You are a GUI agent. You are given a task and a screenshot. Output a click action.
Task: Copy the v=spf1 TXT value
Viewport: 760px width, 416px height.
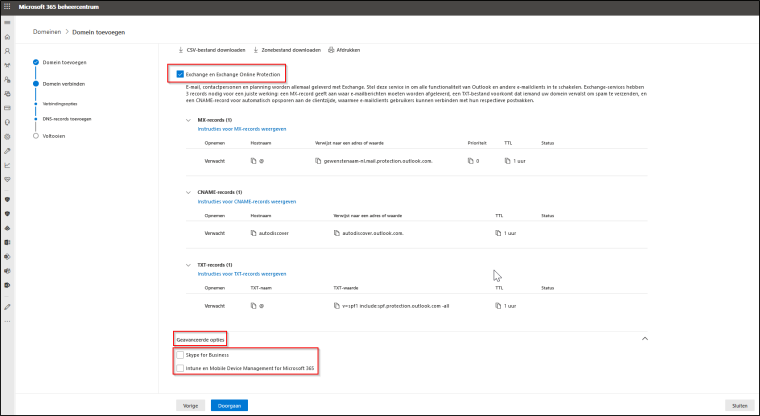(x=336, y=306)
